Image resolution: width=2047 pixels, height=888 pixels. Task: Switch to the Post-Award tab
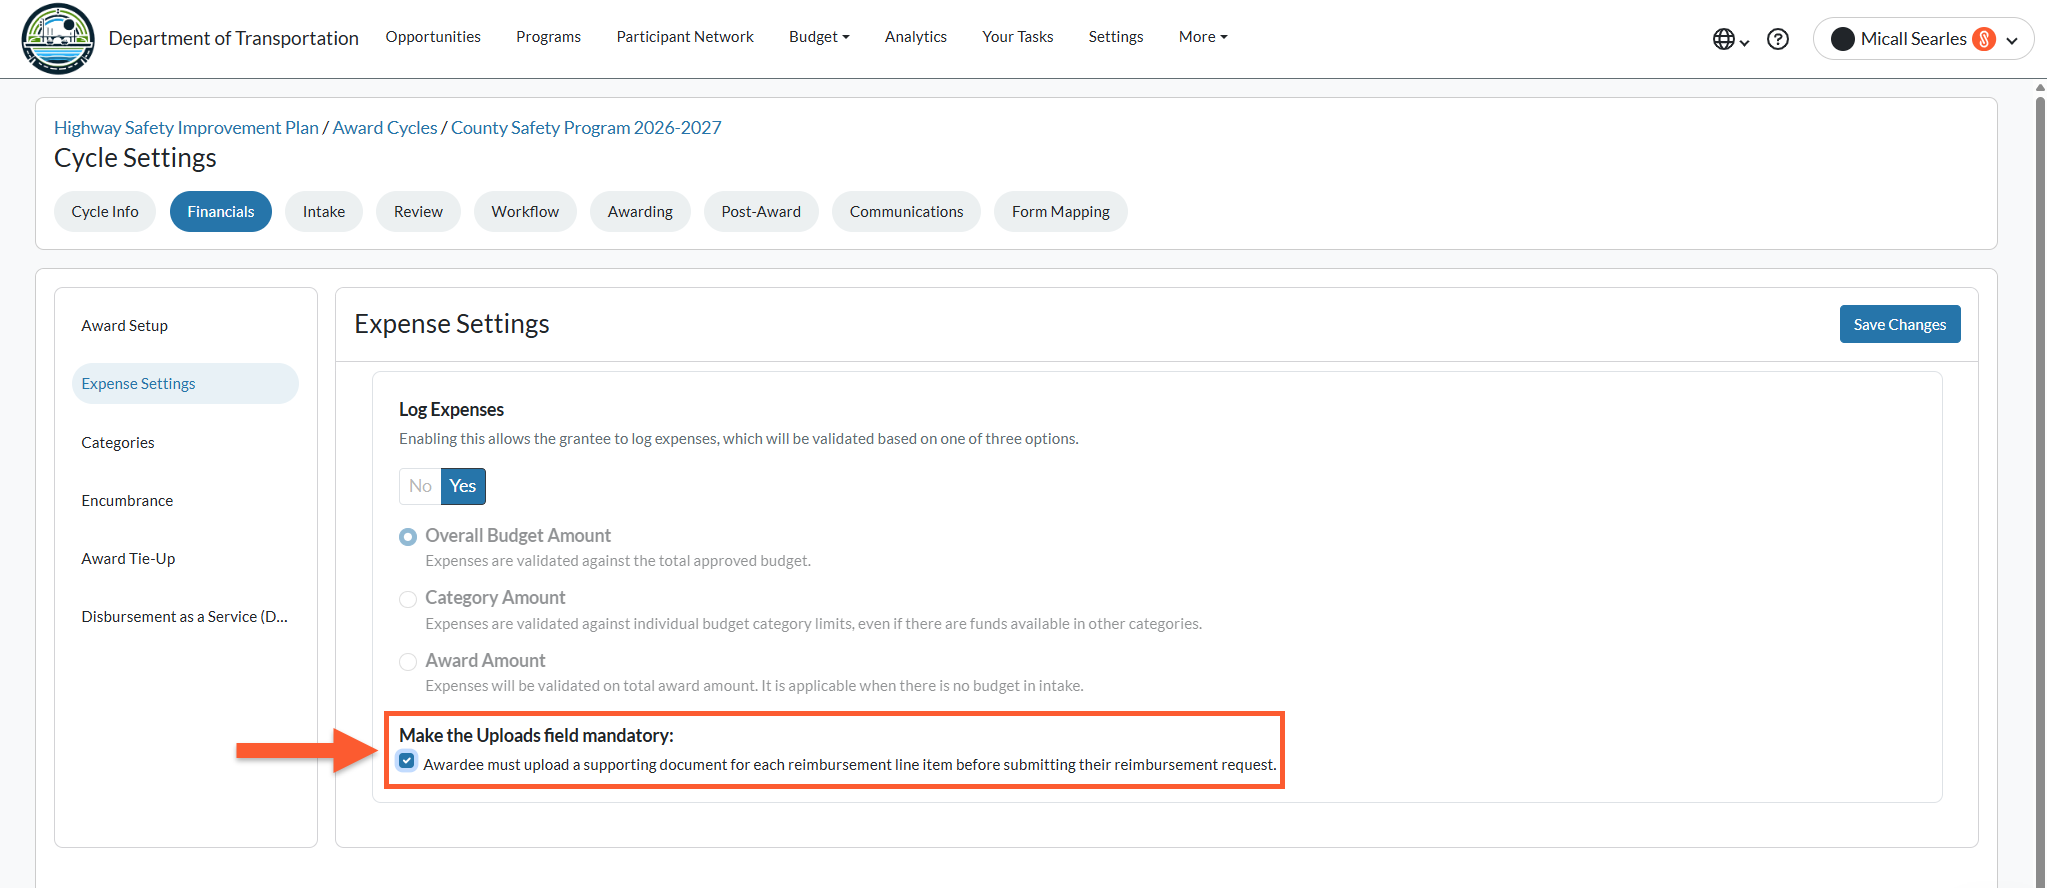click(x=761, y=212)
